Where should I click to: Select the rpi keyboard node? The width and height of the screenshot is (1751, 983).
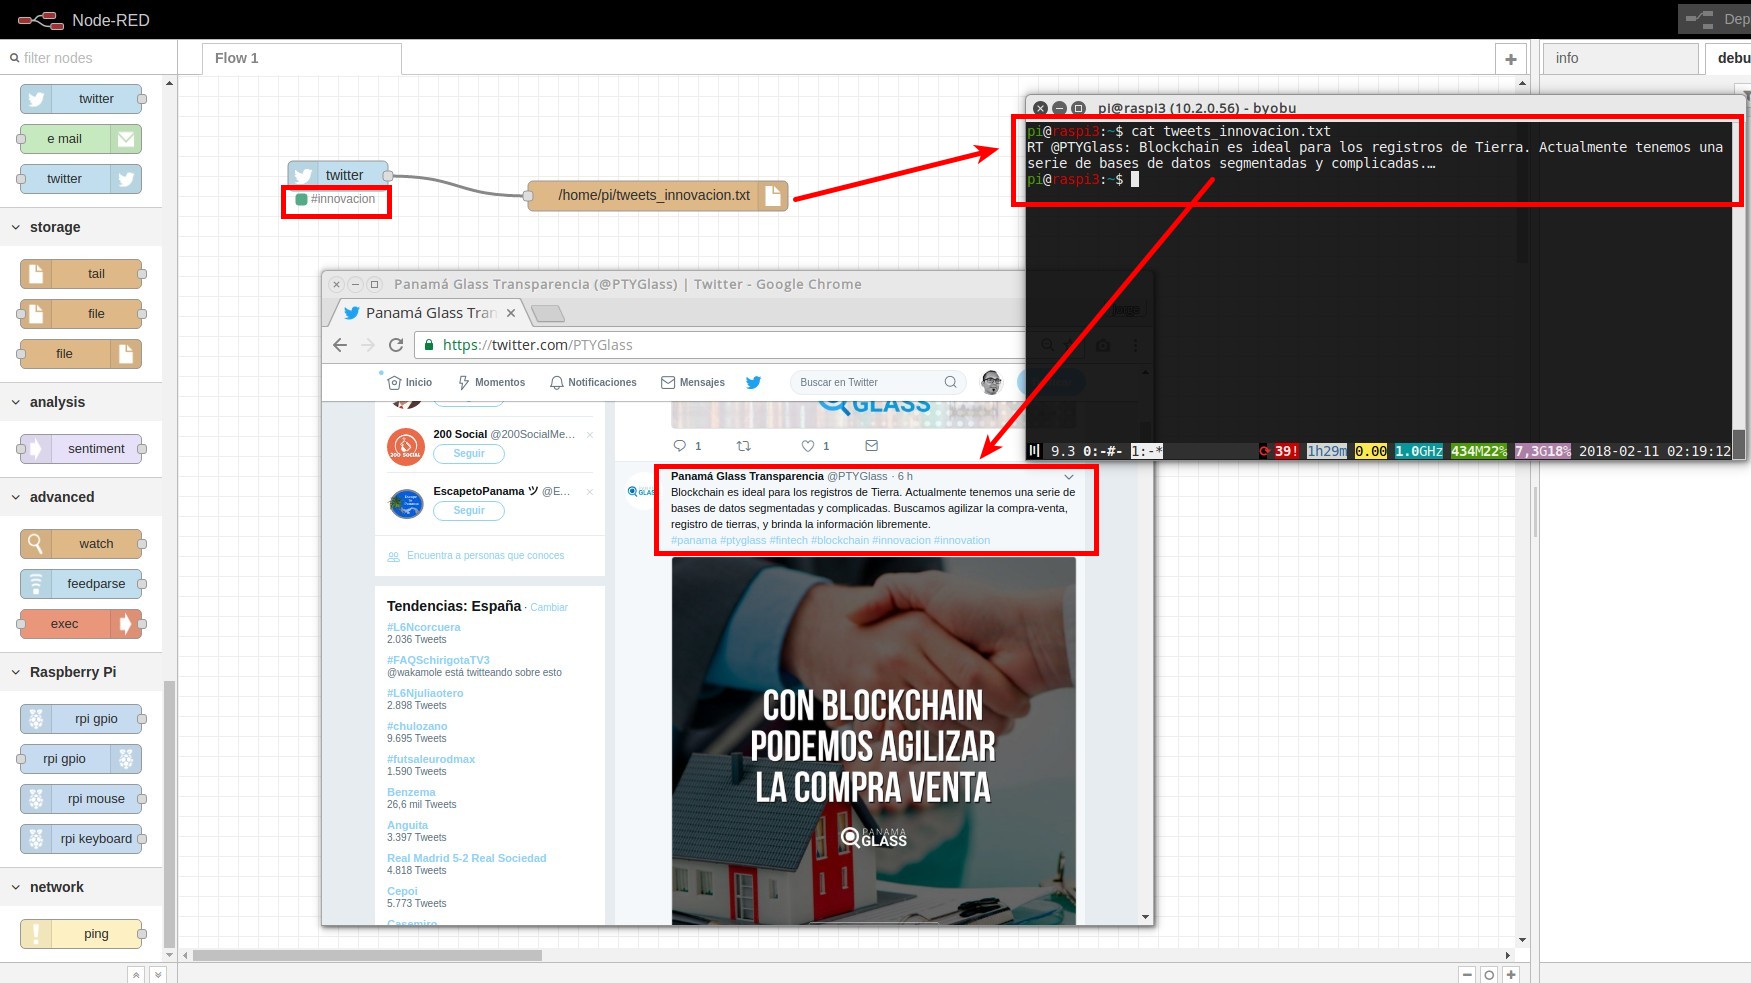tap(81, 839)
